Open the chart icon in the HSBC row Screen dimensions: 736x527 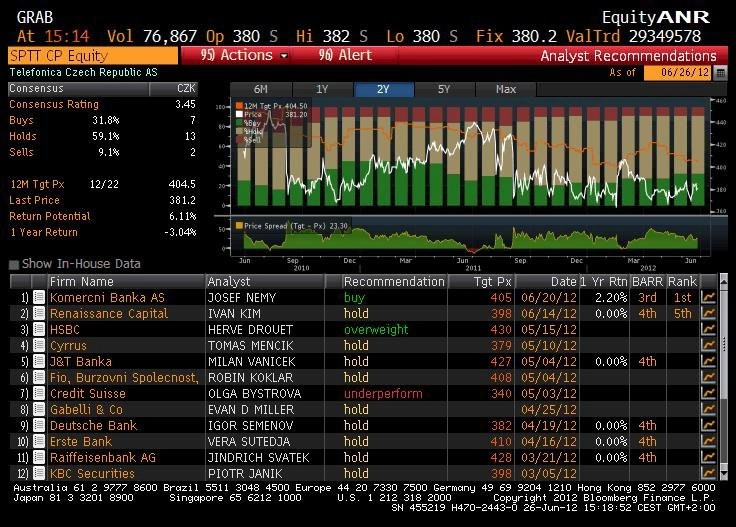click(708, 329)
